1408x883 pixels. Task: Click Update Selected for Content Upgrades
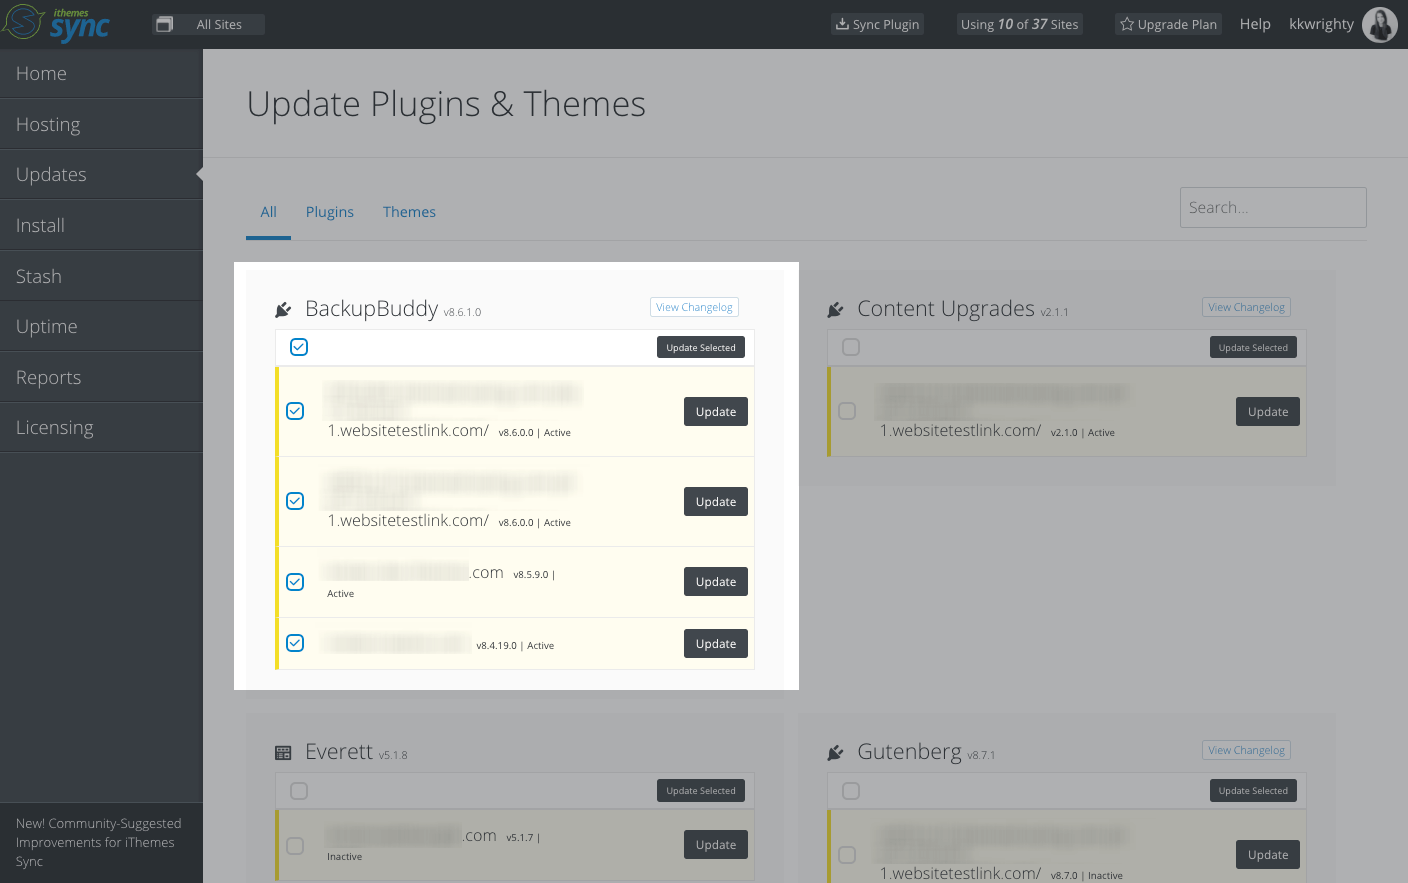1253,347
